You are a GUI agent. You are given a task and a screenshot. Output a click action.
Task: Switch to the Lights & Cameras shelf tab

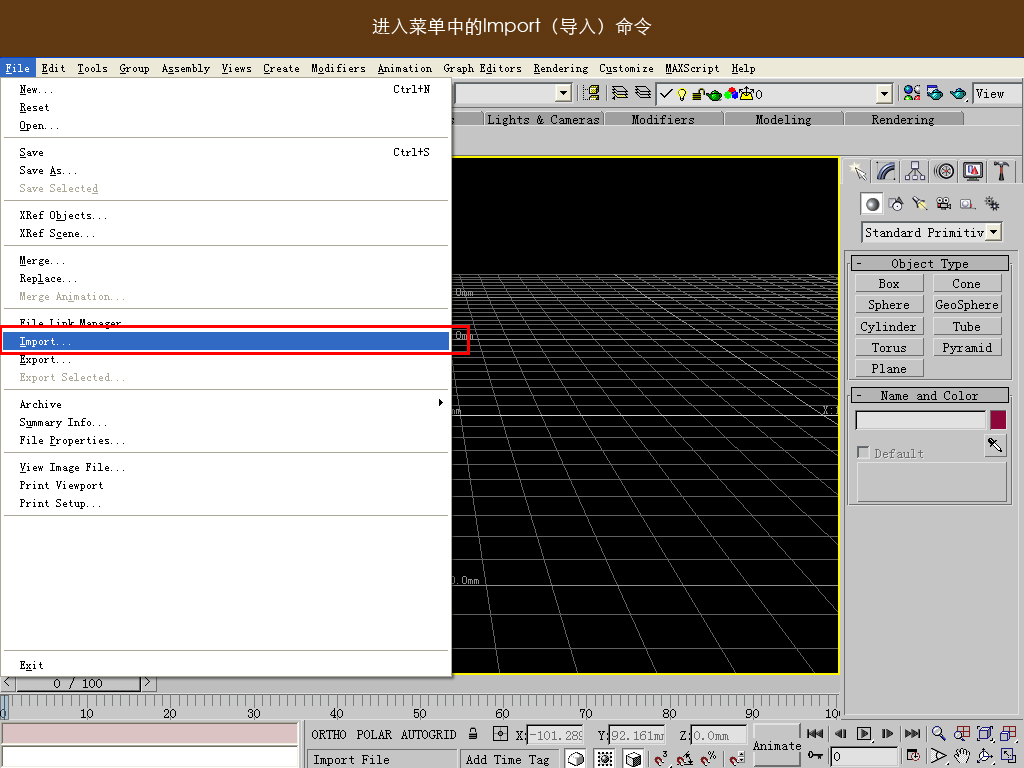point(543,119)
